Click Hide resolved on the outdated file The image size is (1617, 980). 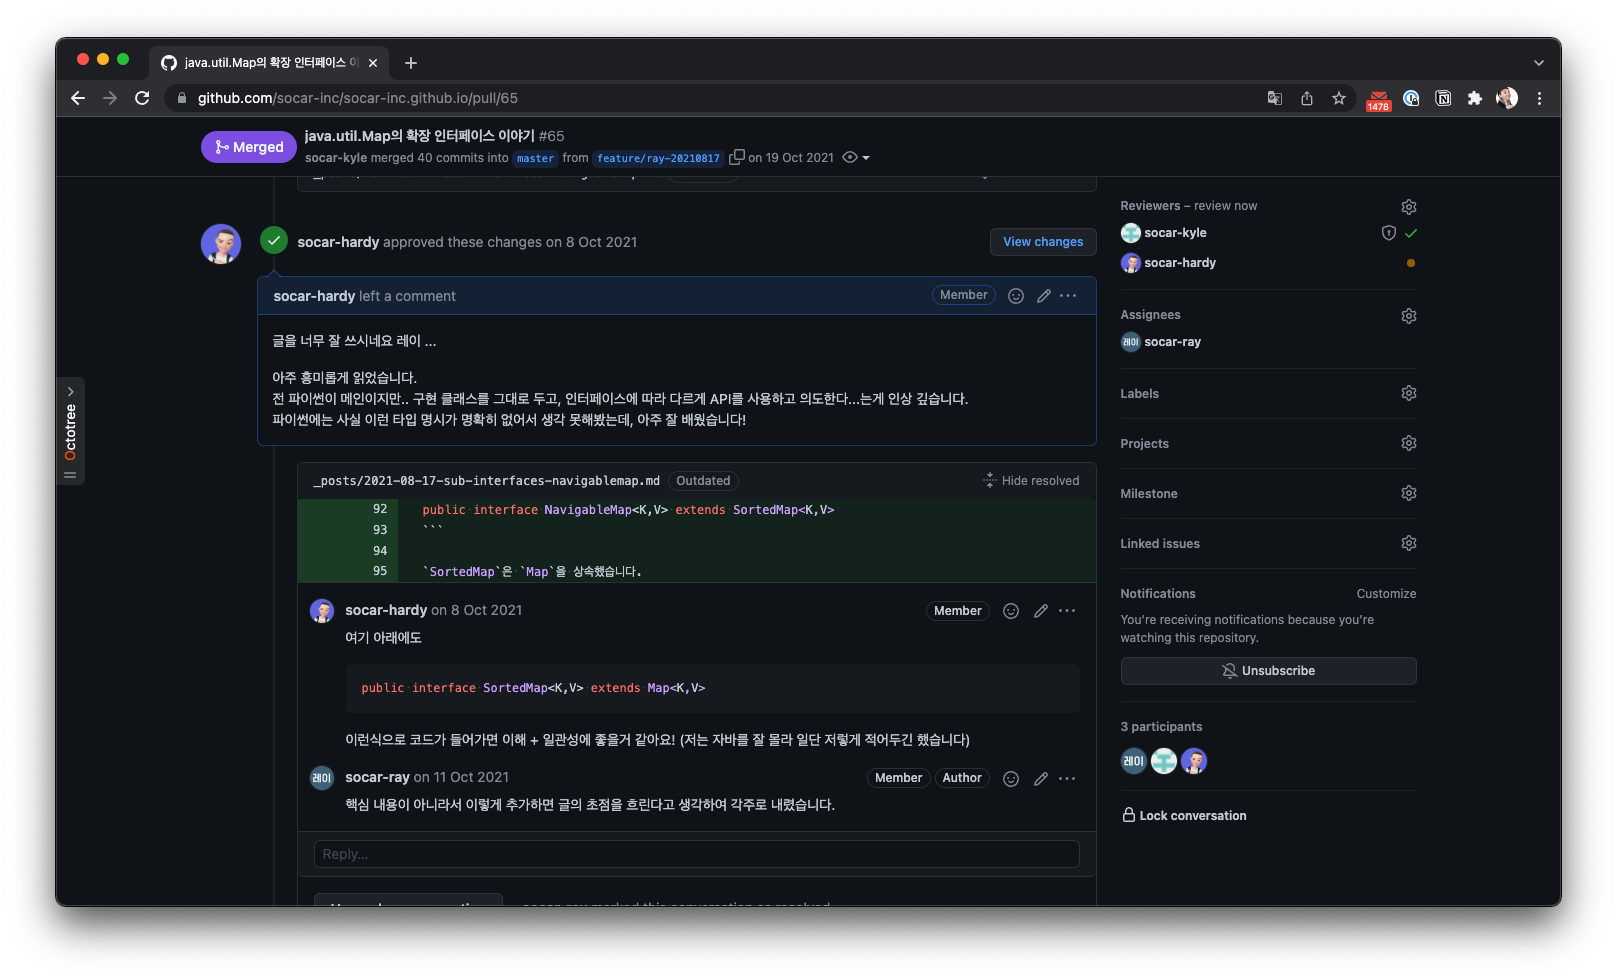click(x=1031, y=481)
